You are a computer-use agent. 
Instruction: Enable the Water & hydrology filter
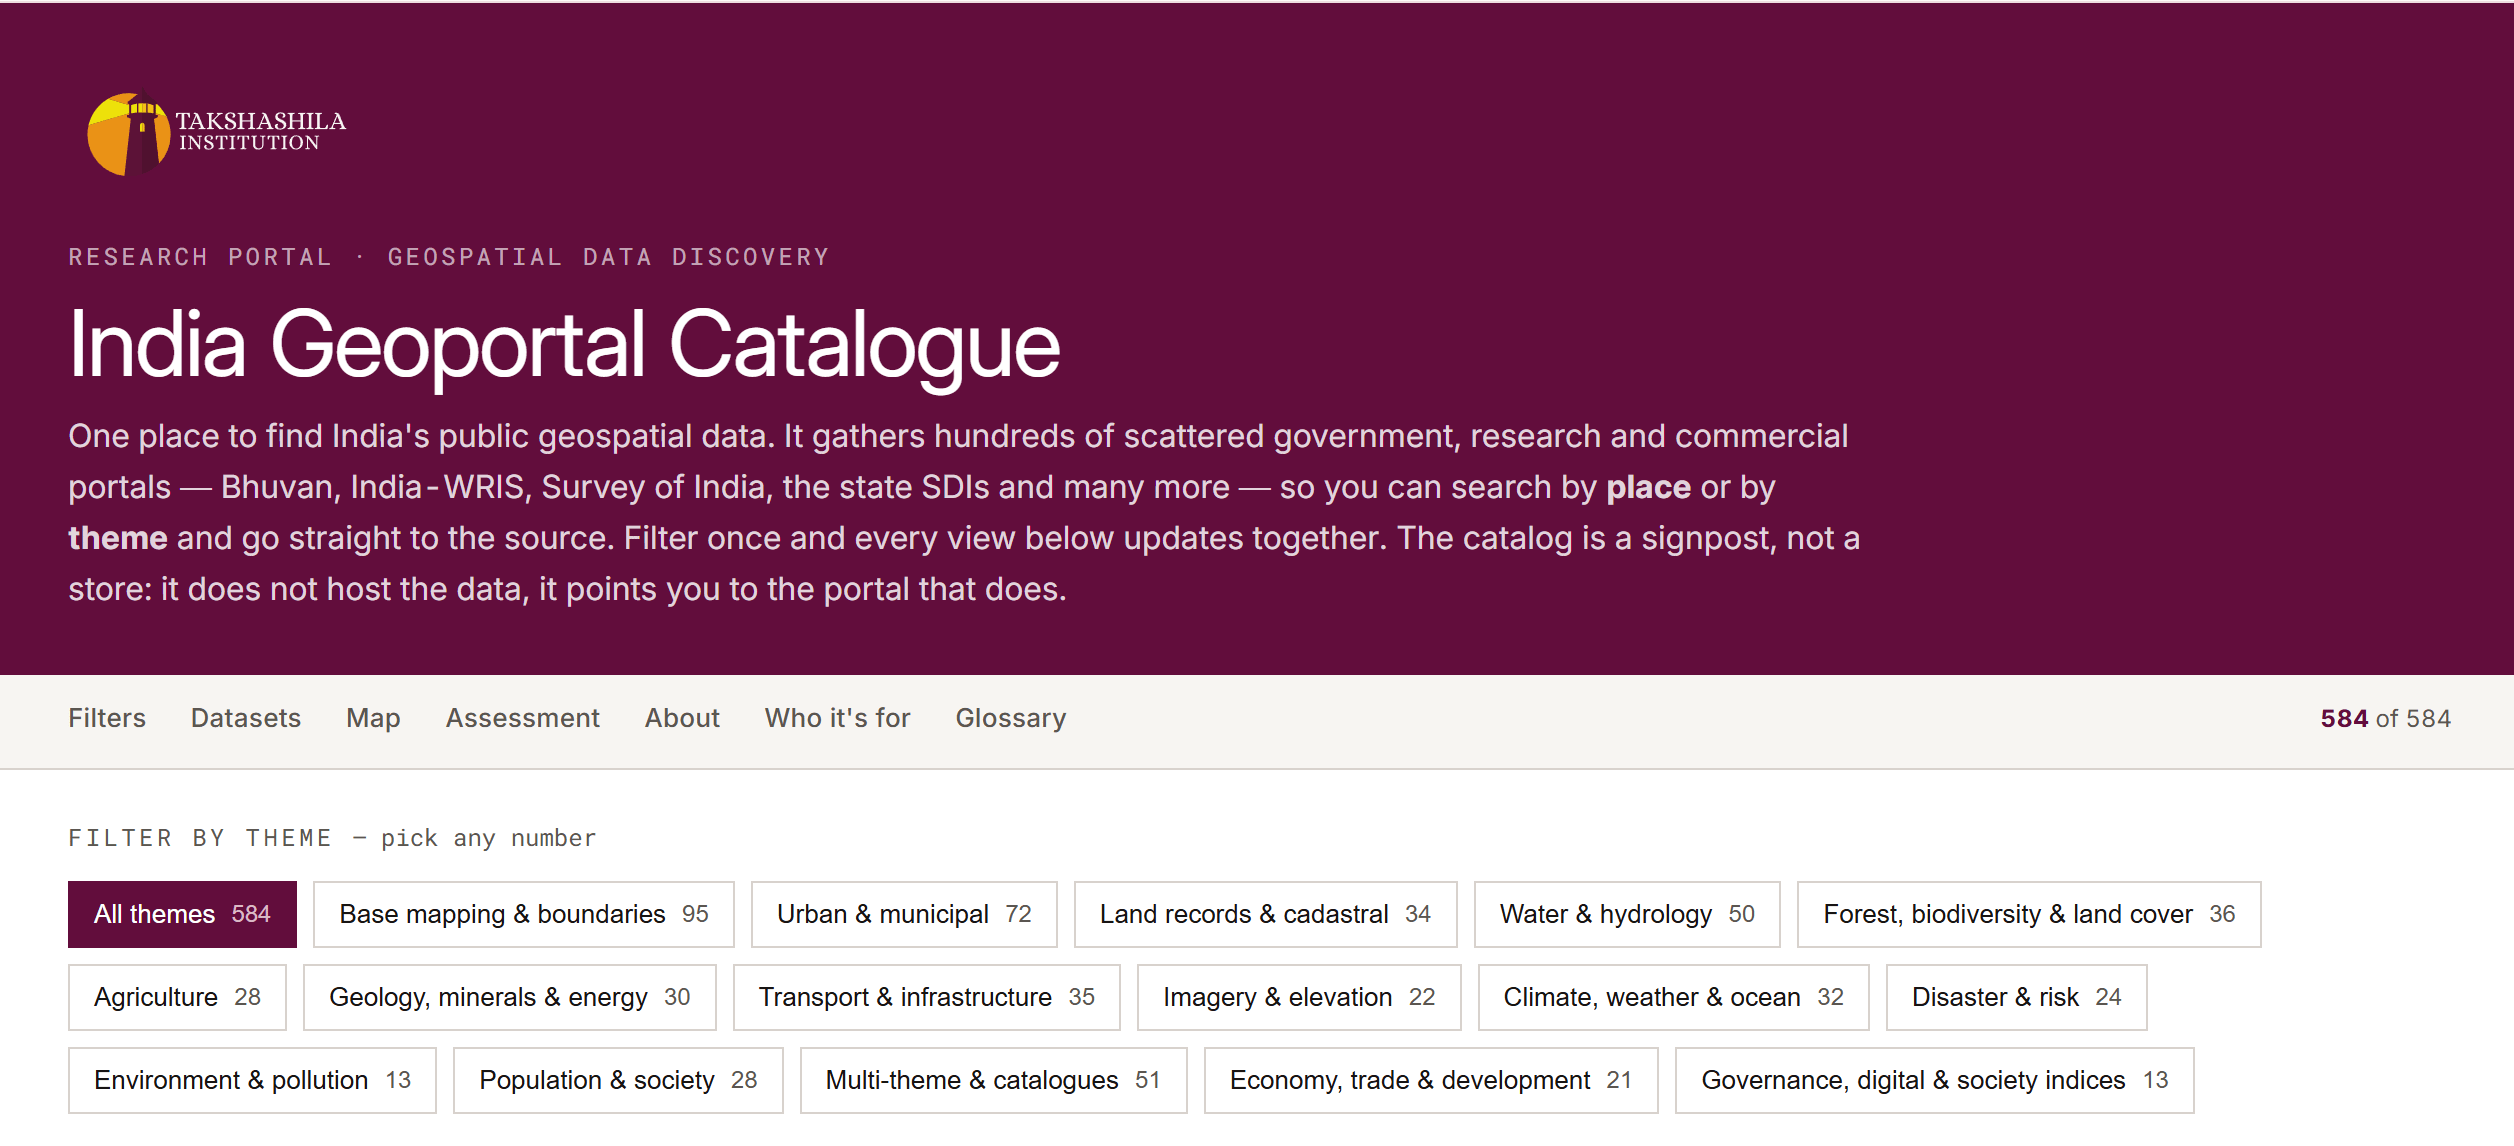point(1627,914)
